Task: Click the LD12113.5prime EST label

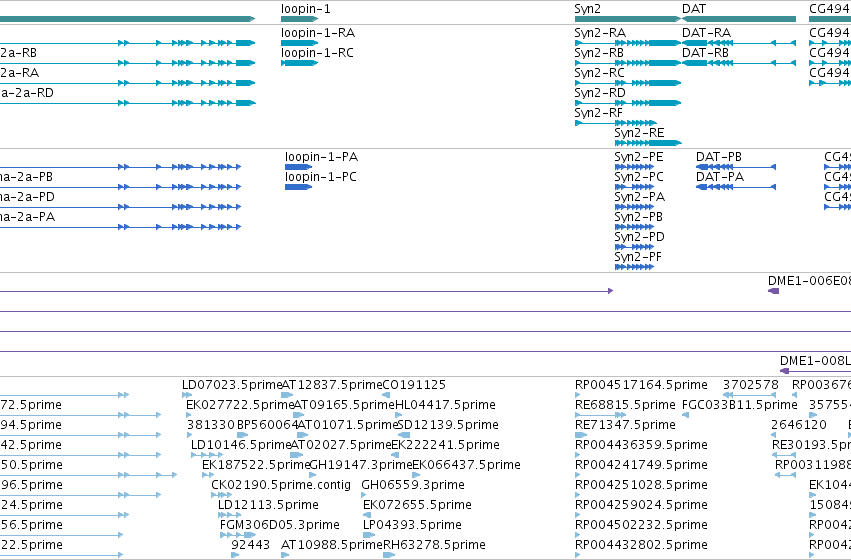Action: coord(268,505)
